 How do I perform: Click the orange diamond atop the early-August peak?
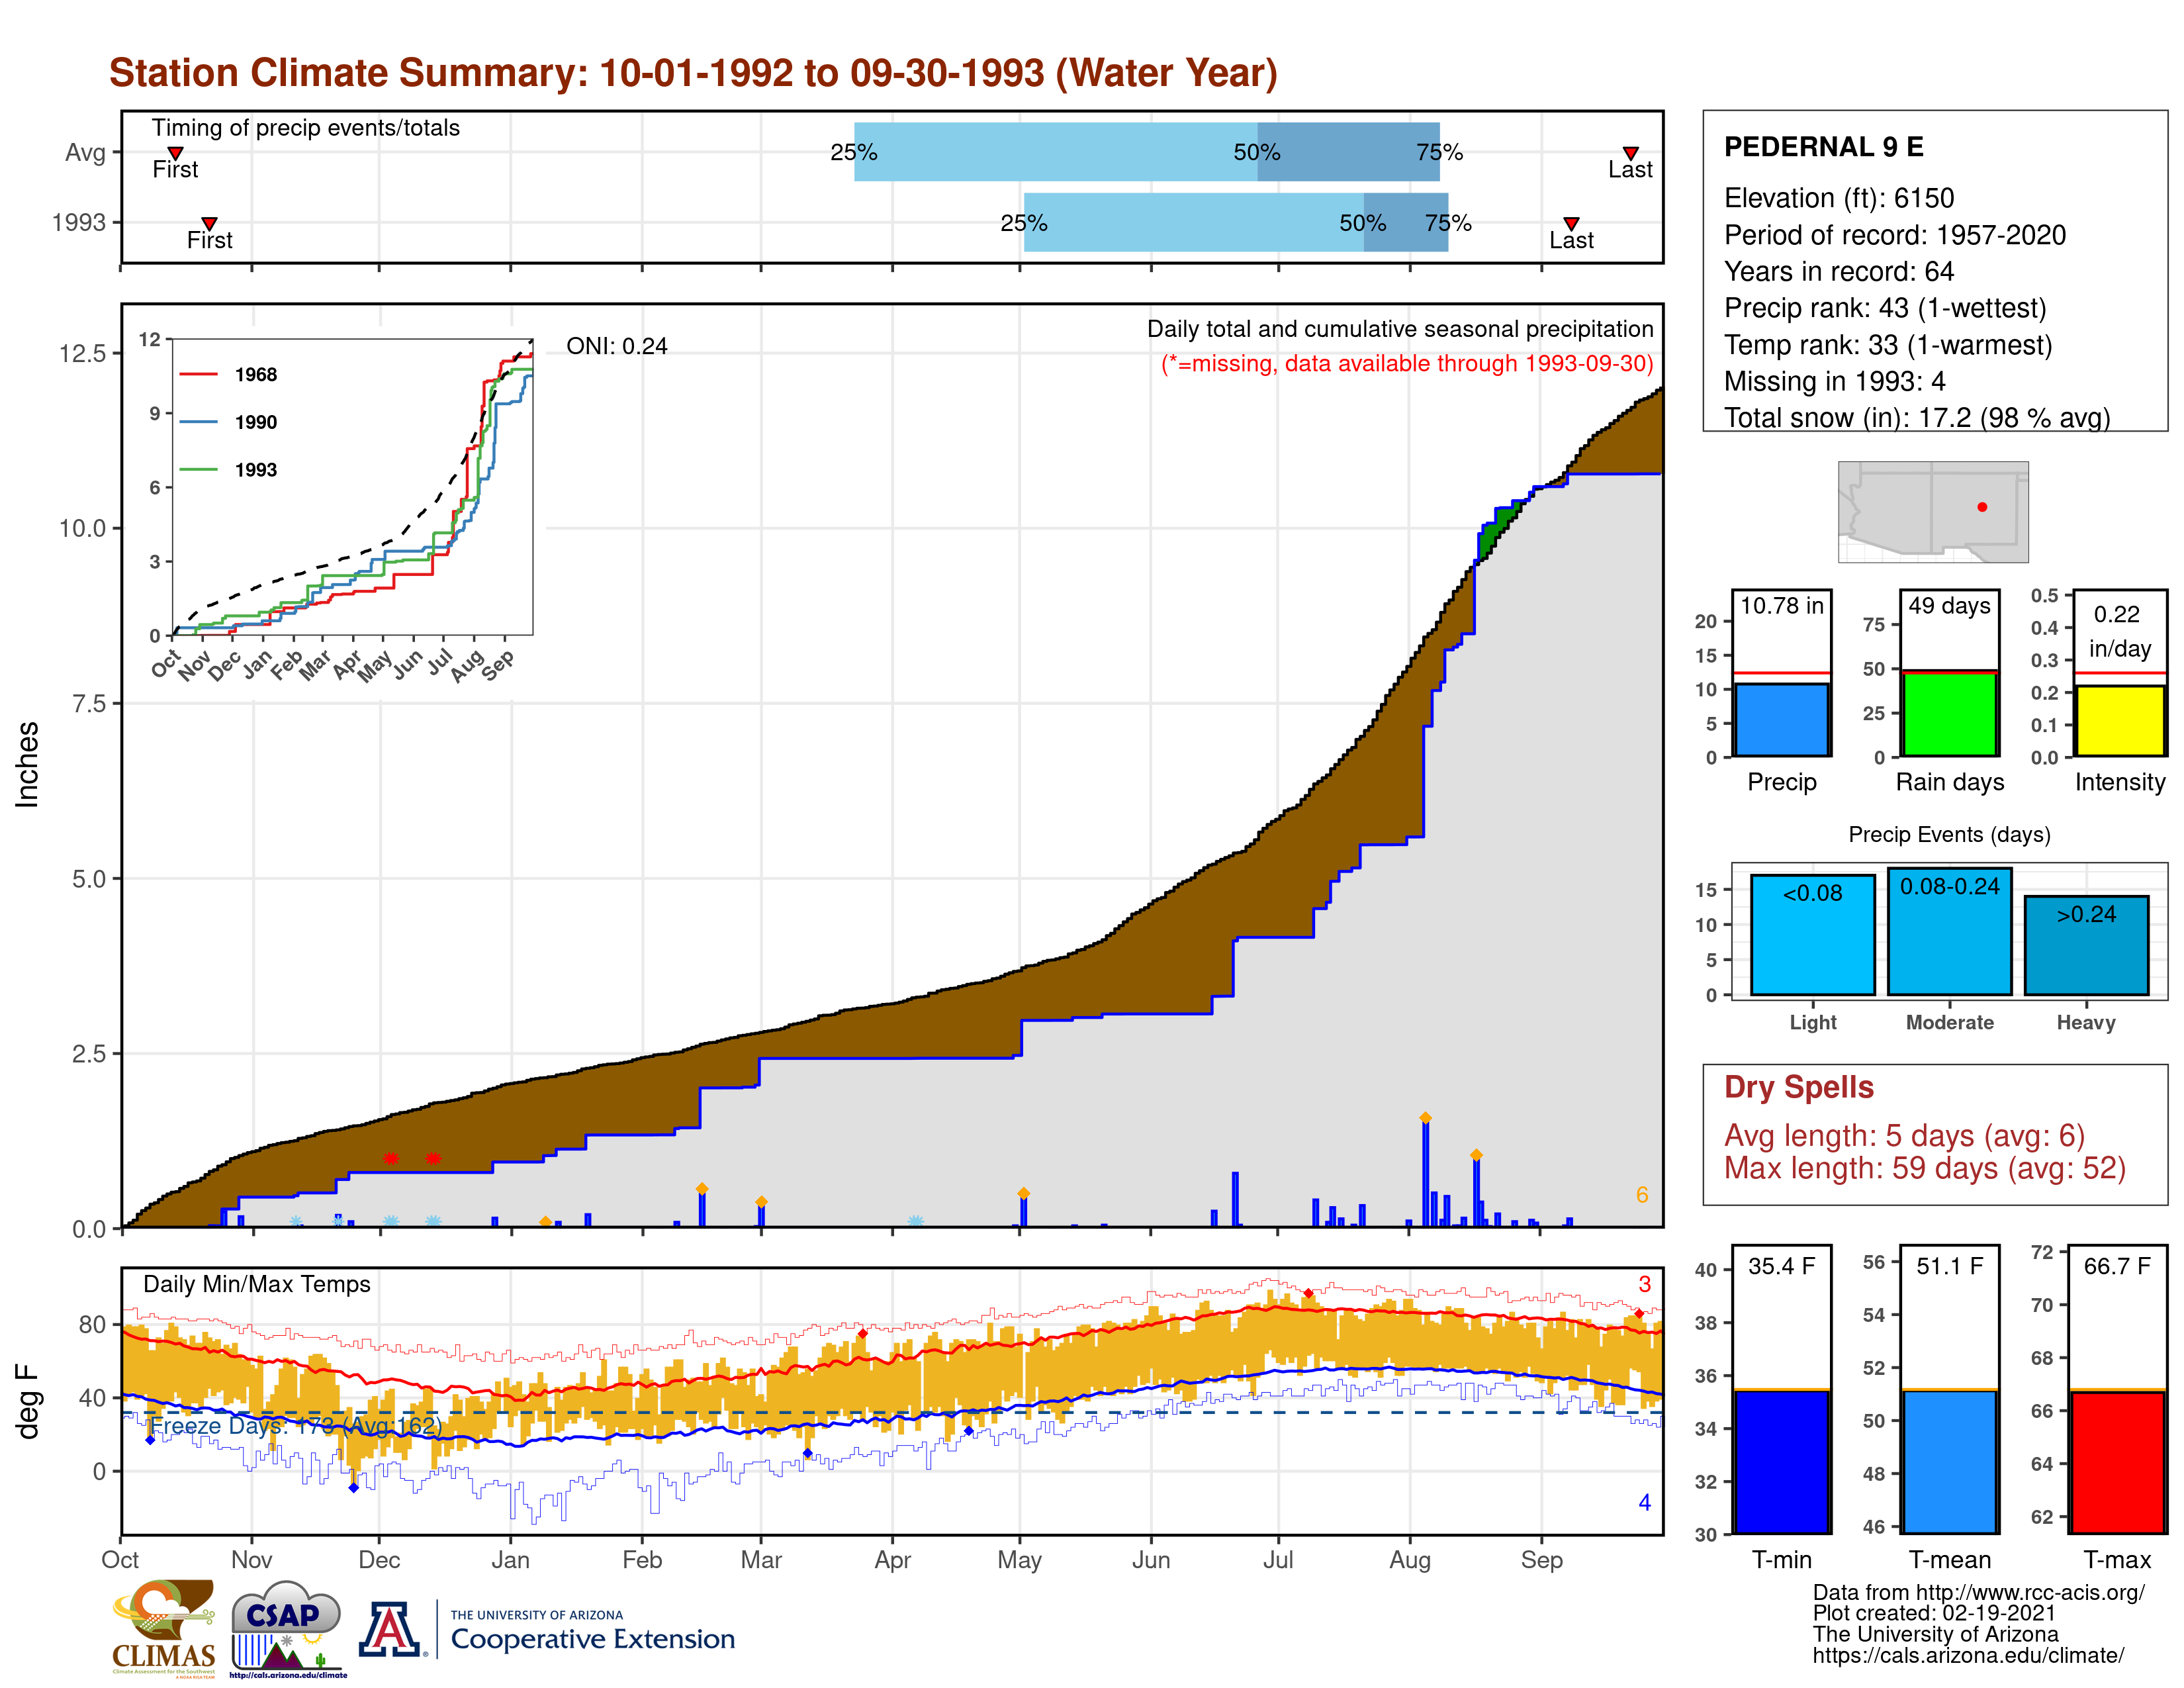(x=1425, y=1118)
